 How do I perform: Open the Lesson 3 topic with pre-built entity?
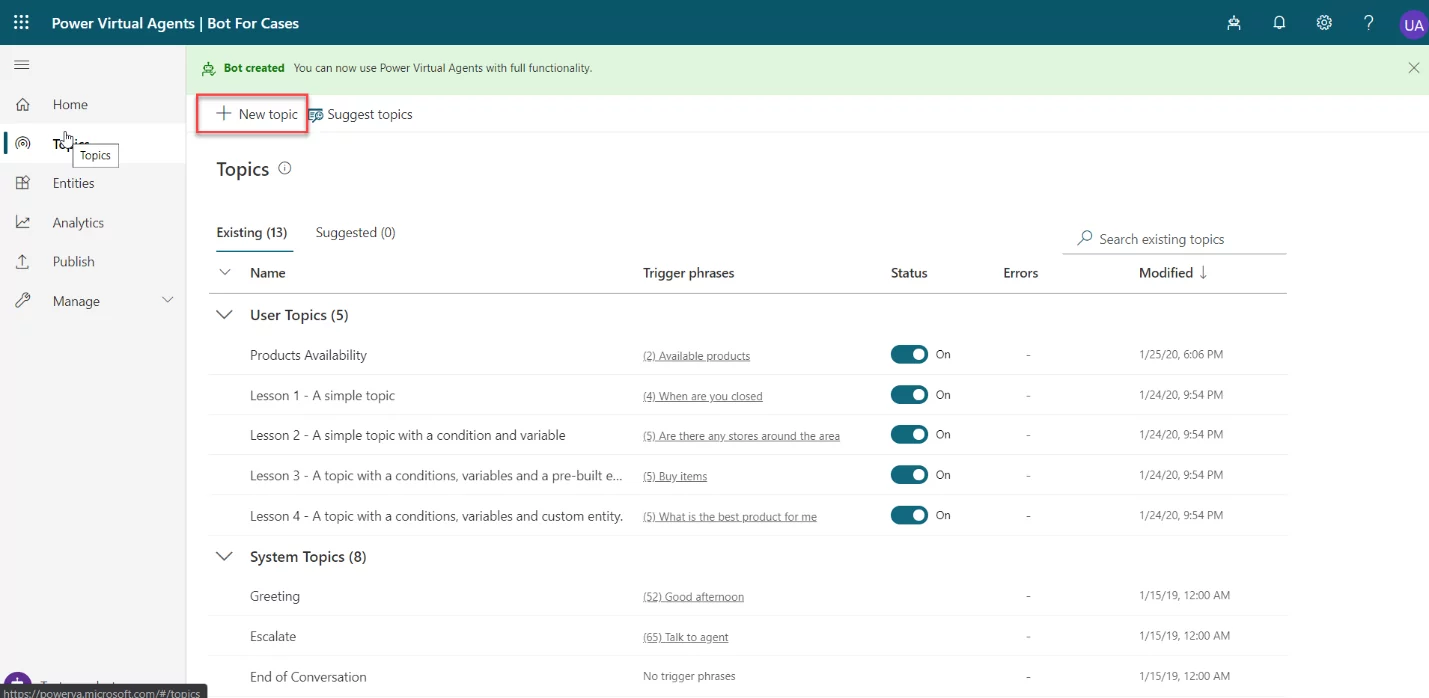436,475
